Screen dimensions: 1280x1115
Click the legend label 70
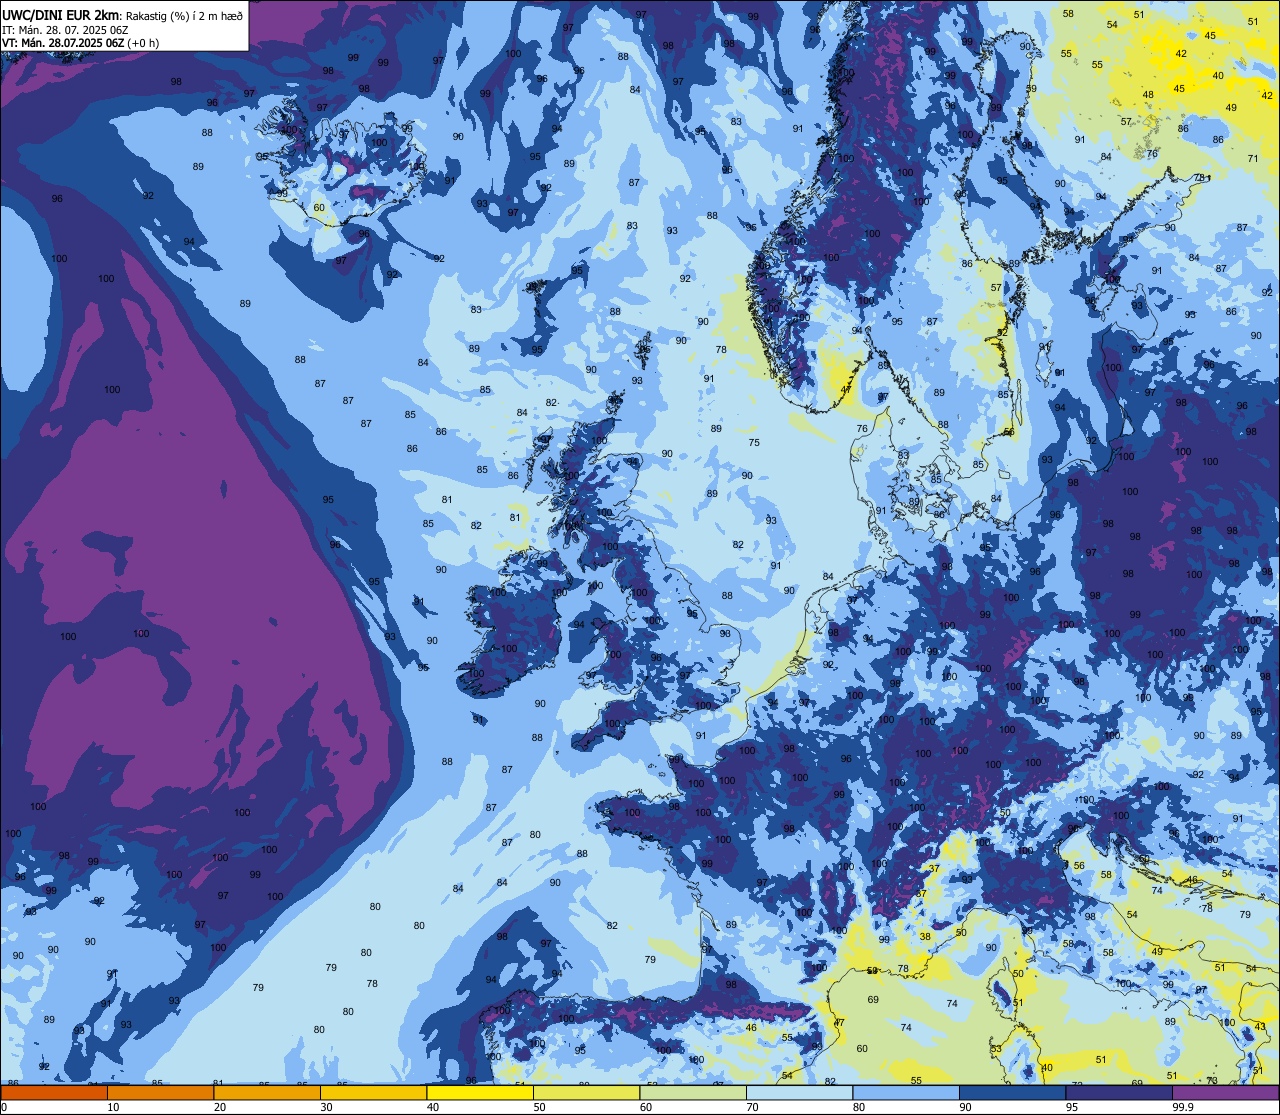coord(752,1107)
